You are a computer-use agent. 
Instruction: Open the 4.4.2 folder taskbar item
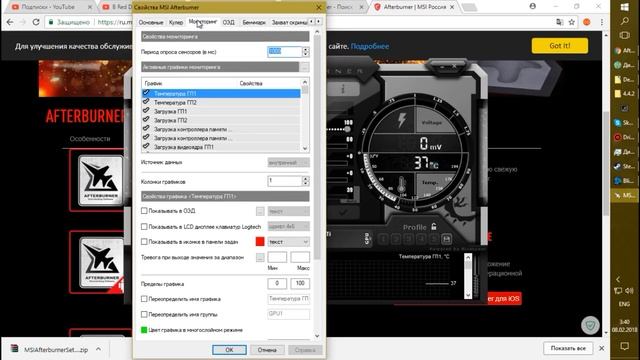pyautogui.click(x=624, y=93)
